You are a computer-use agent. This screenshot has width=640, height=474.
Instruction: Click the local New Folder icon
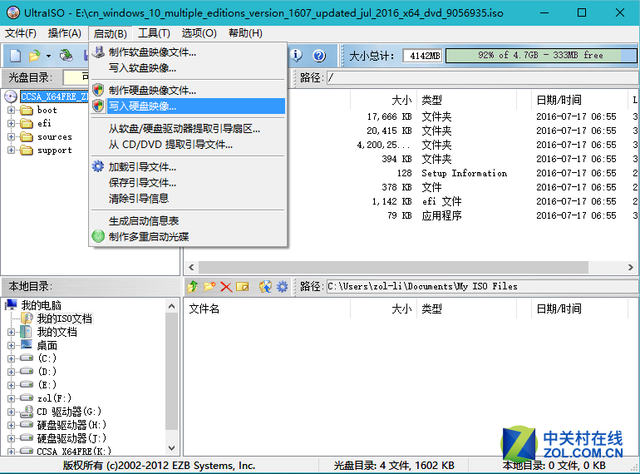[209, 287]
